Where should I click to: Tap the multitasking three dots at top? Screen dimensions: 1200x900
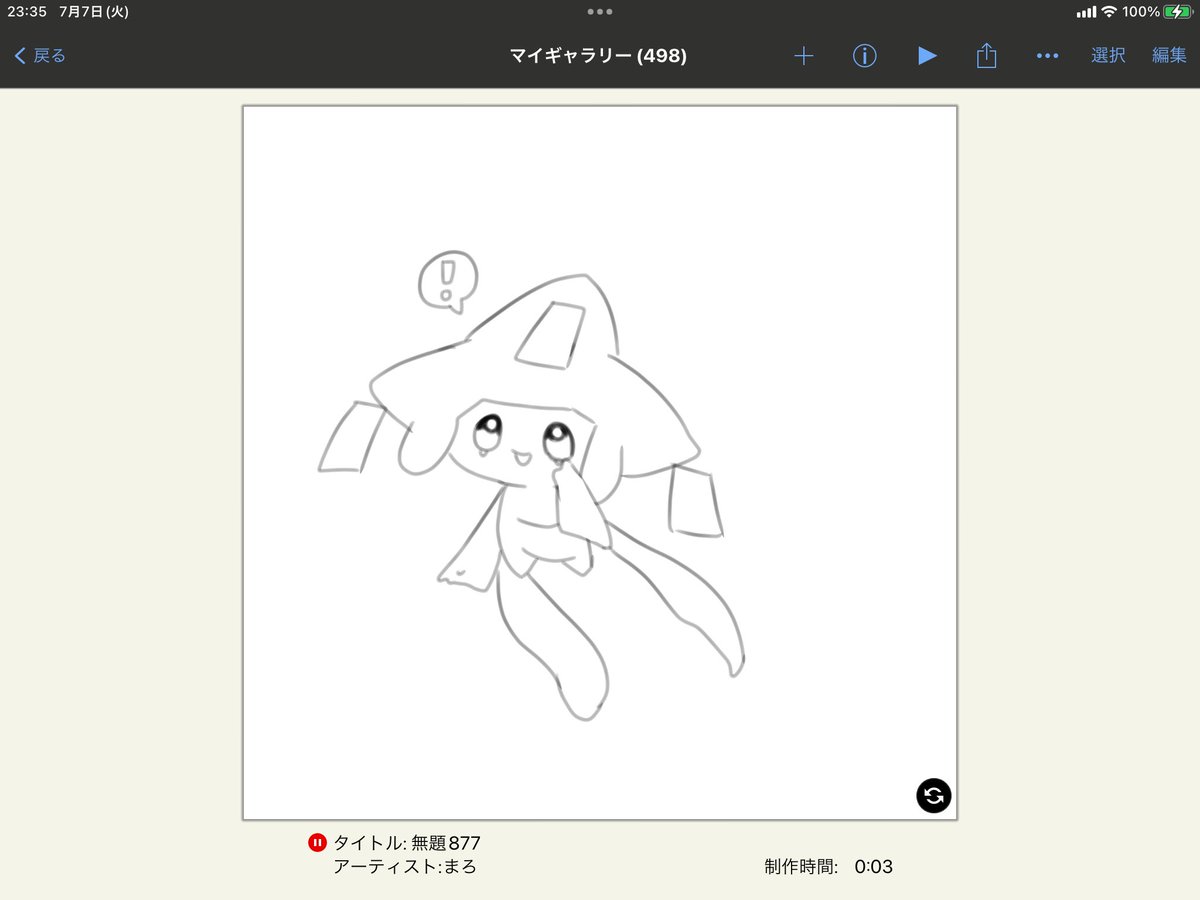600,12
